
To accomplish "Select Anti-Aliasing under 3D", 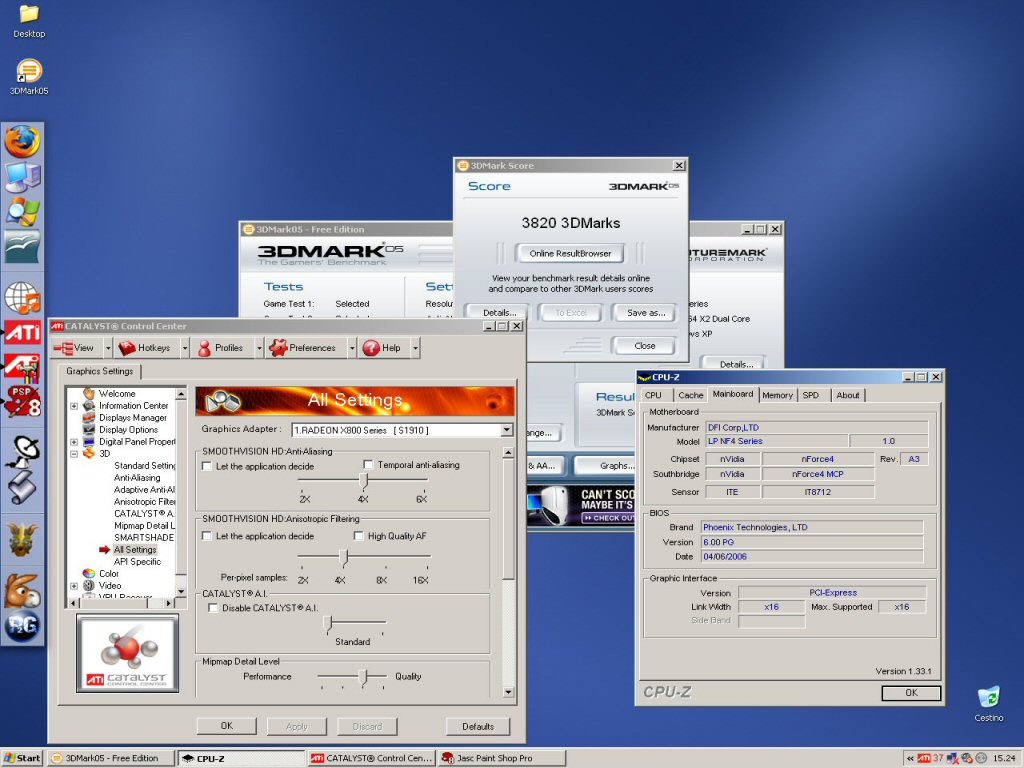I will [x=137, y=477].
